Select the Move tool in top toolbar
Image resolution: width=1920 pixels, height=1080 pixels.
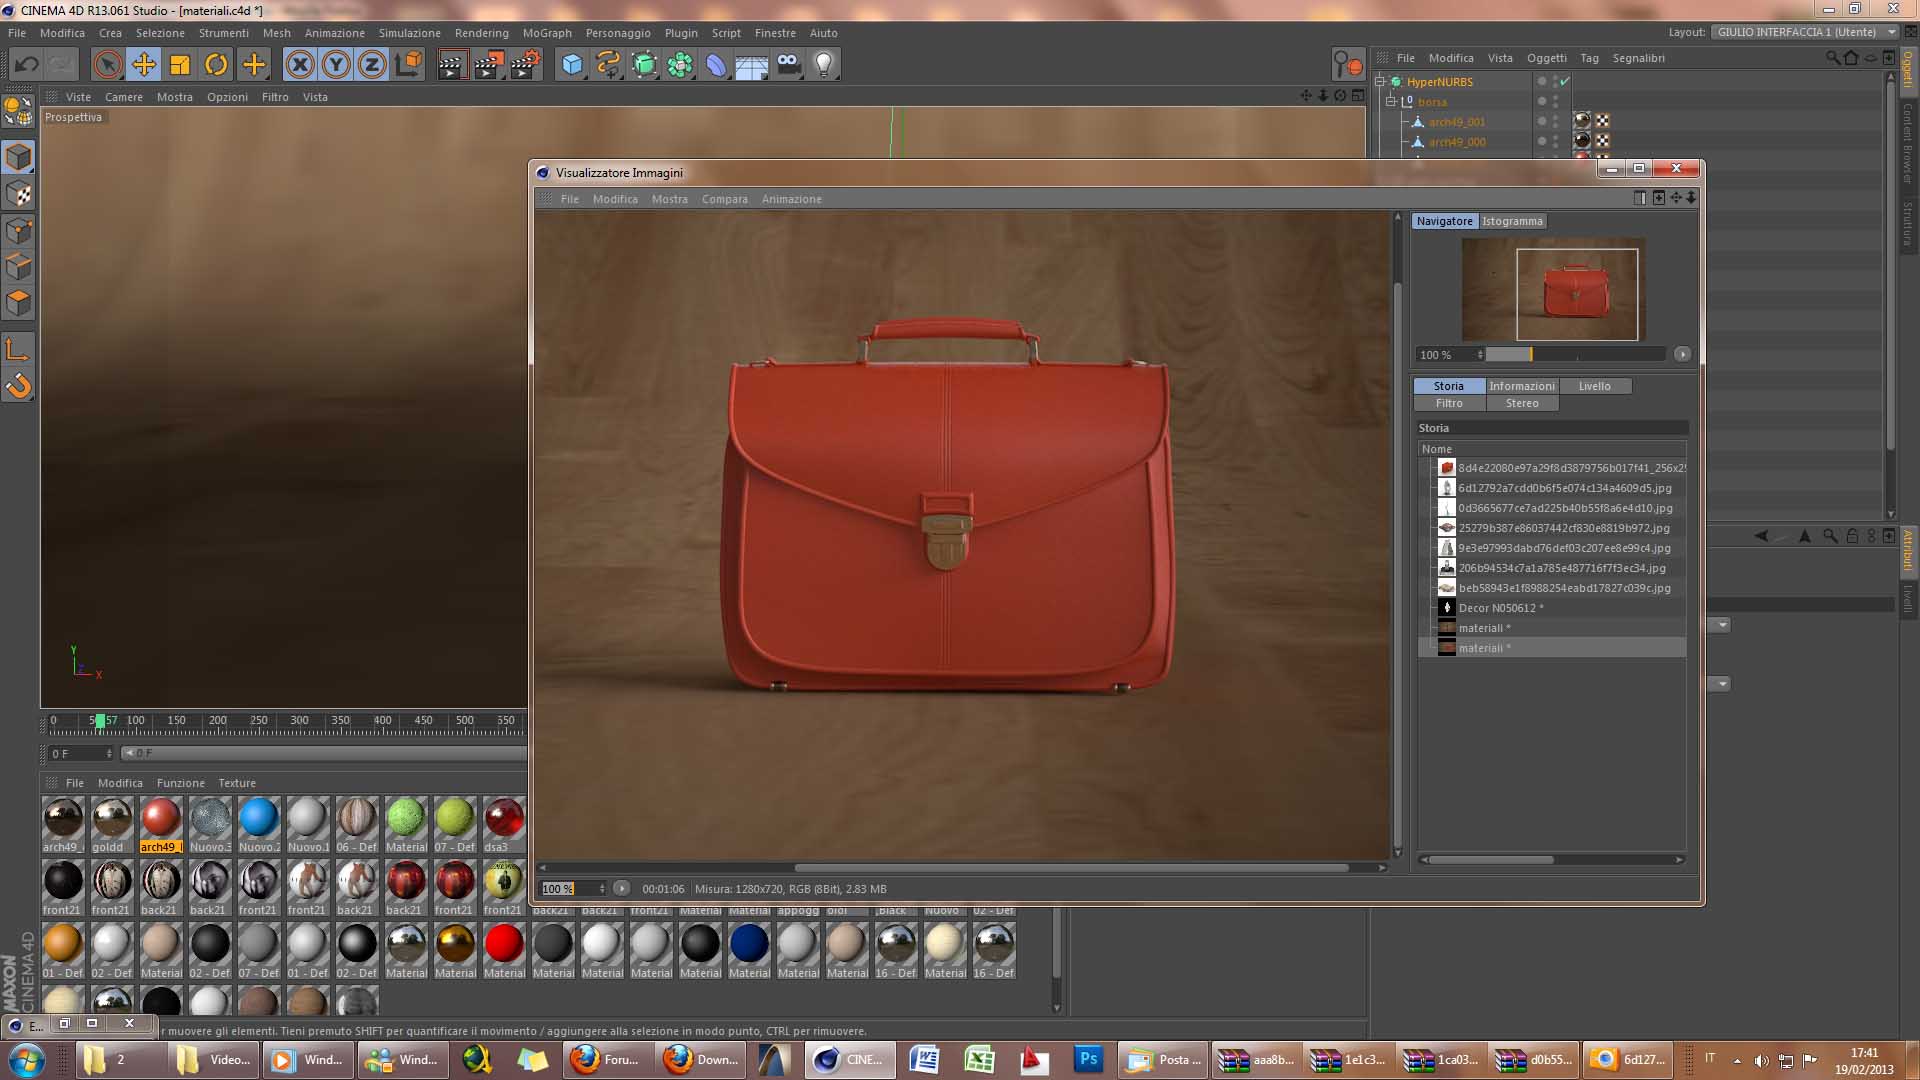(x=144, y=65)
